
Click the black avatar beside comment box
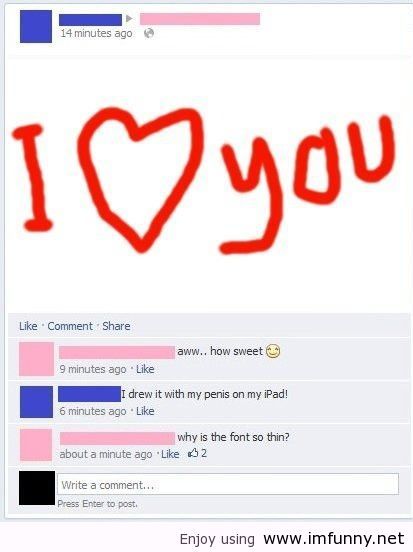(x=37, y=488)
